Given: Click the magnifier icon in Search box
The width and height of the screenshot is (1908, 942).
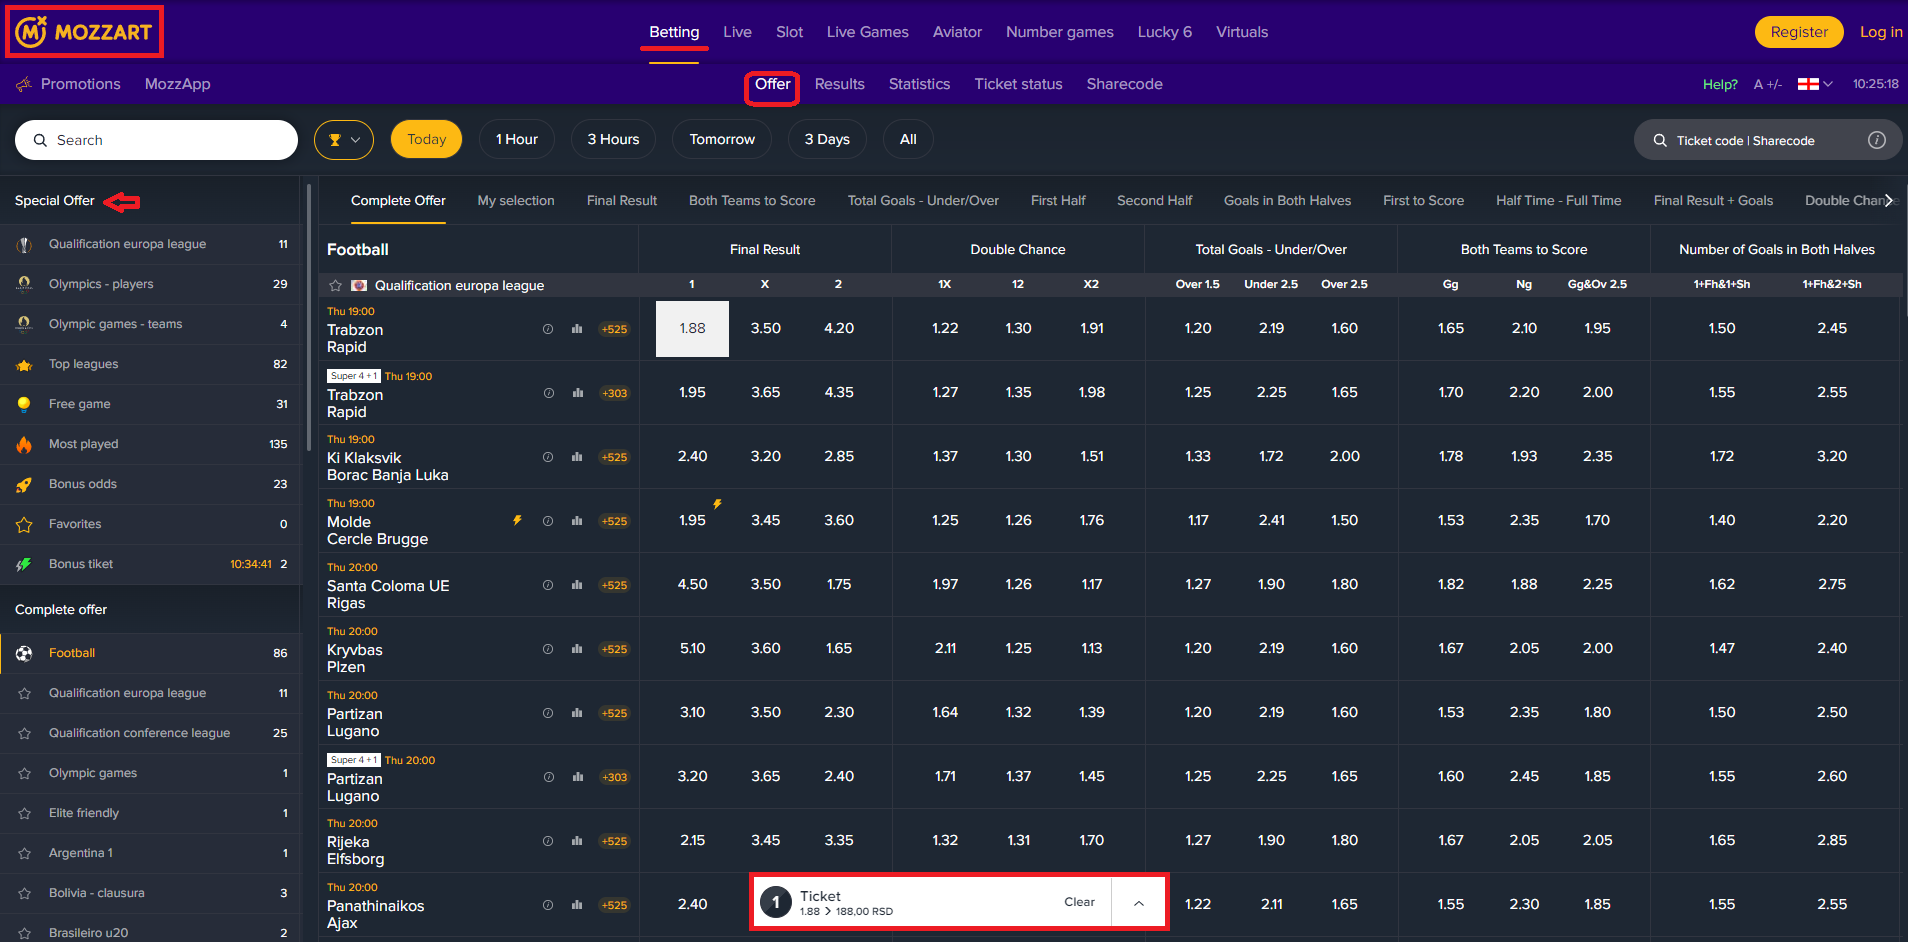Looking at the screenshot, I should point(40,140).
